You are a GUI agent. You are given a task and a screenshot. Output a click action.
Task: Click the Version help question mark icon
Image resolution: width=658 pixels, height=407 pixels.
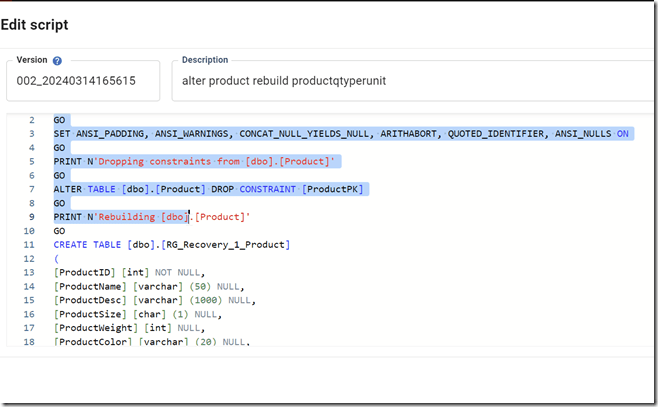coord(57,61)
